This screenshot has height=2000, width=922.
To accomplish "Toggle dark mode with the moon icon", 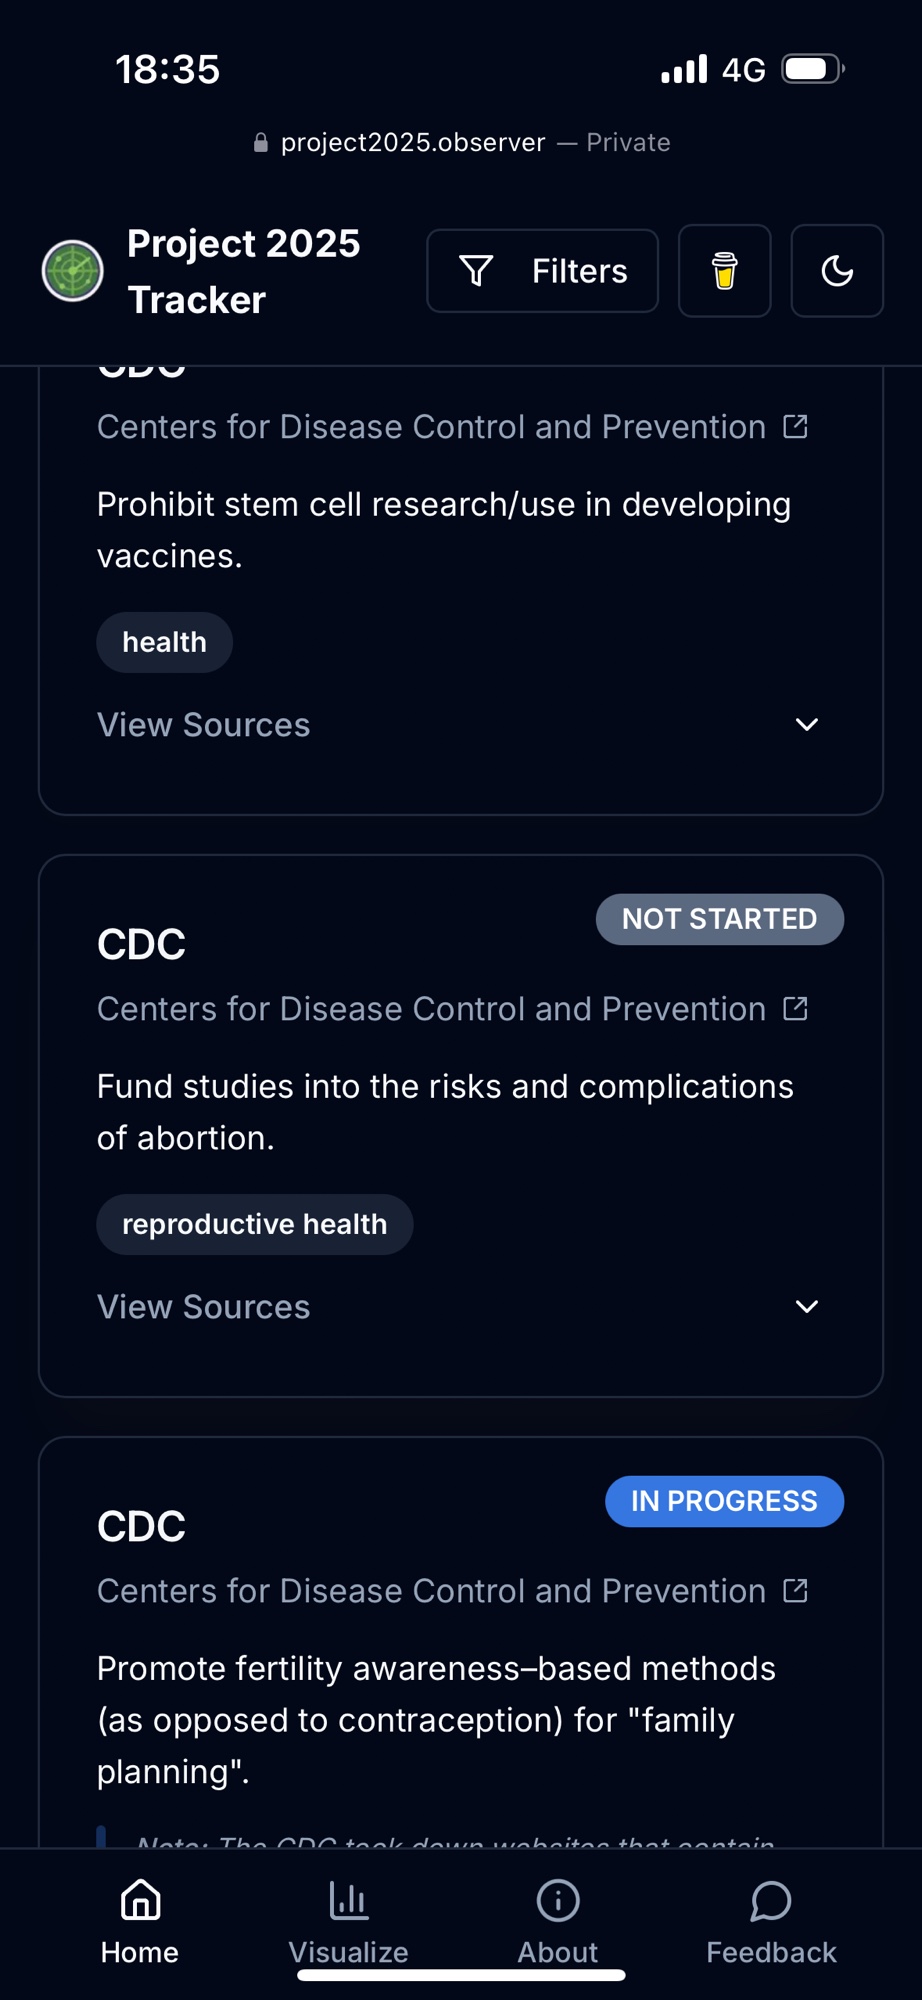I will [x=836, y=271].
